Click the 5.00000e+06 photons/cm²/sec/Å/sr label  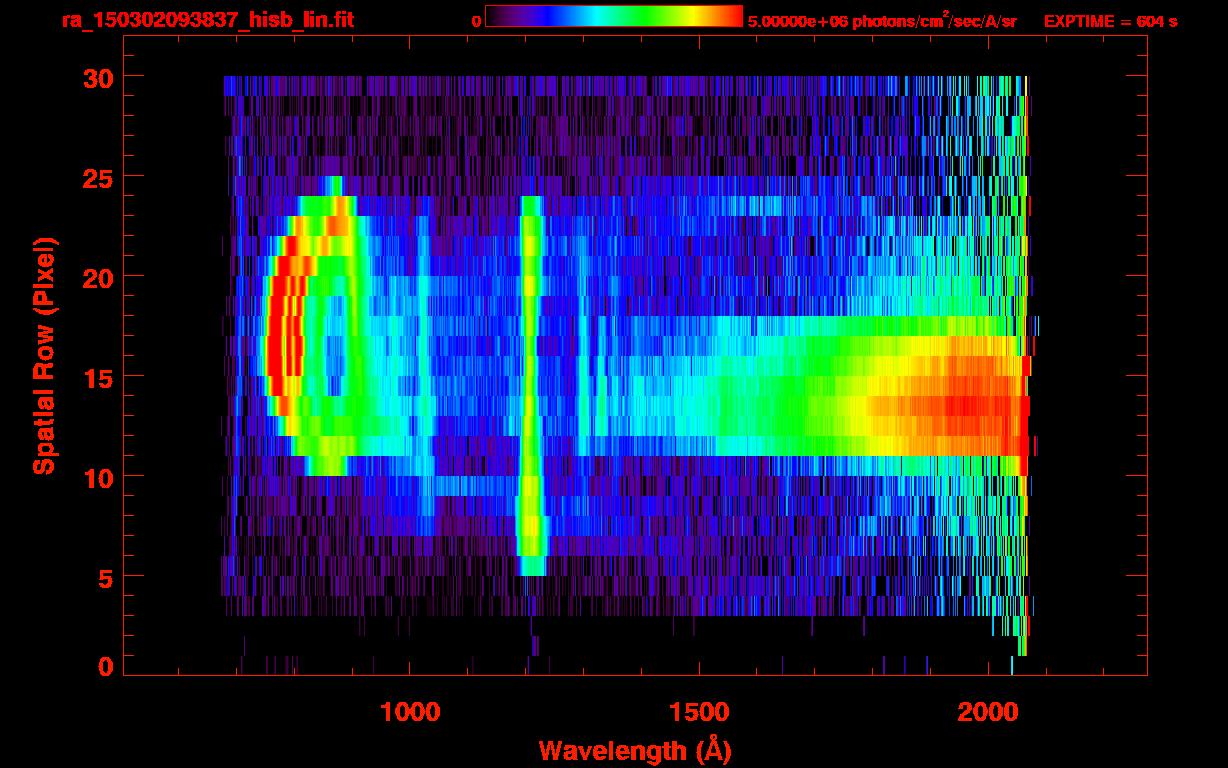(882, 21)
